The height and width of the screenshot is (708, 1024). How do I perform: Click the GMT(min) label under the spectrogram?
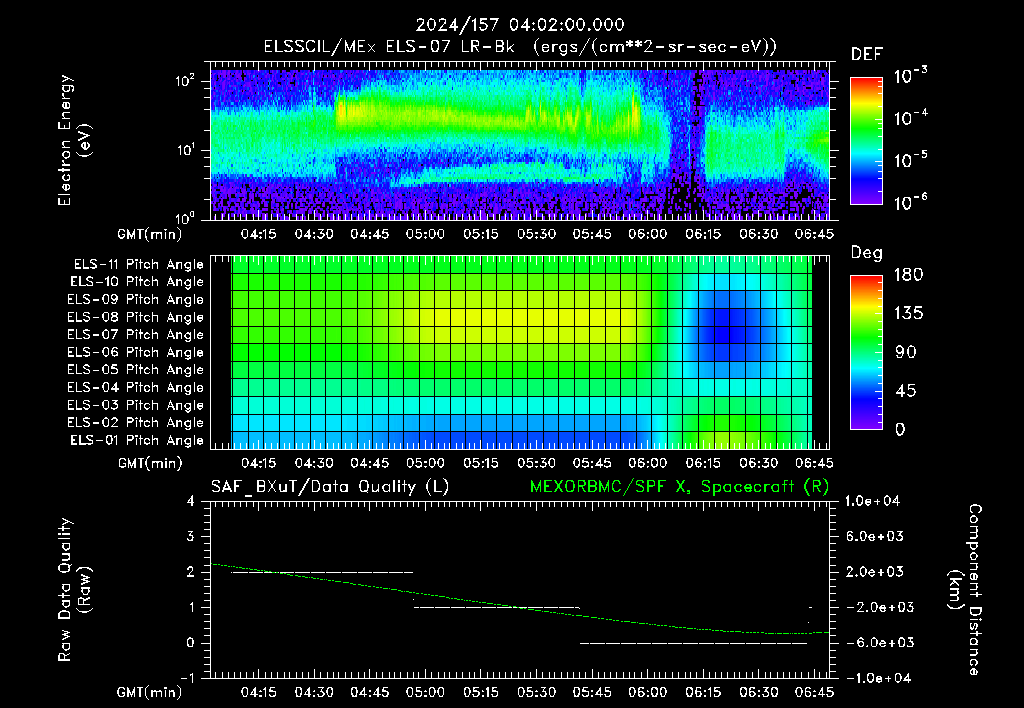tap(149, 234)
